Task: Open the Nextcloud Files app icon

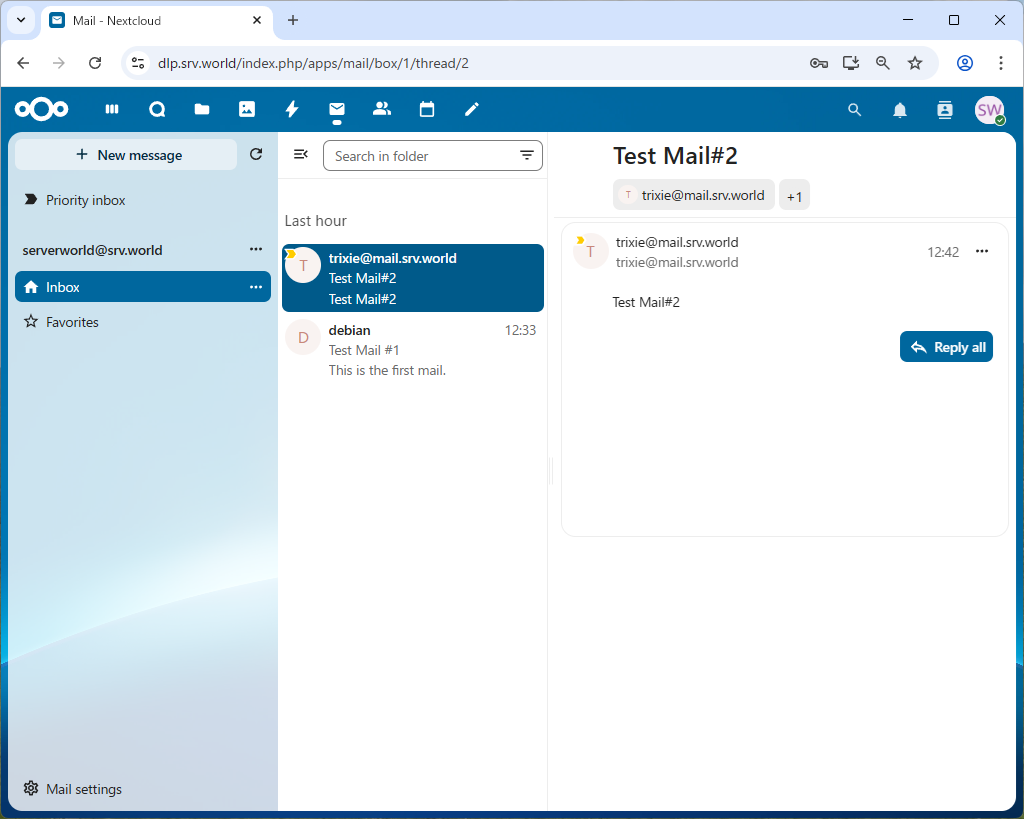Action: click(202, 110)
